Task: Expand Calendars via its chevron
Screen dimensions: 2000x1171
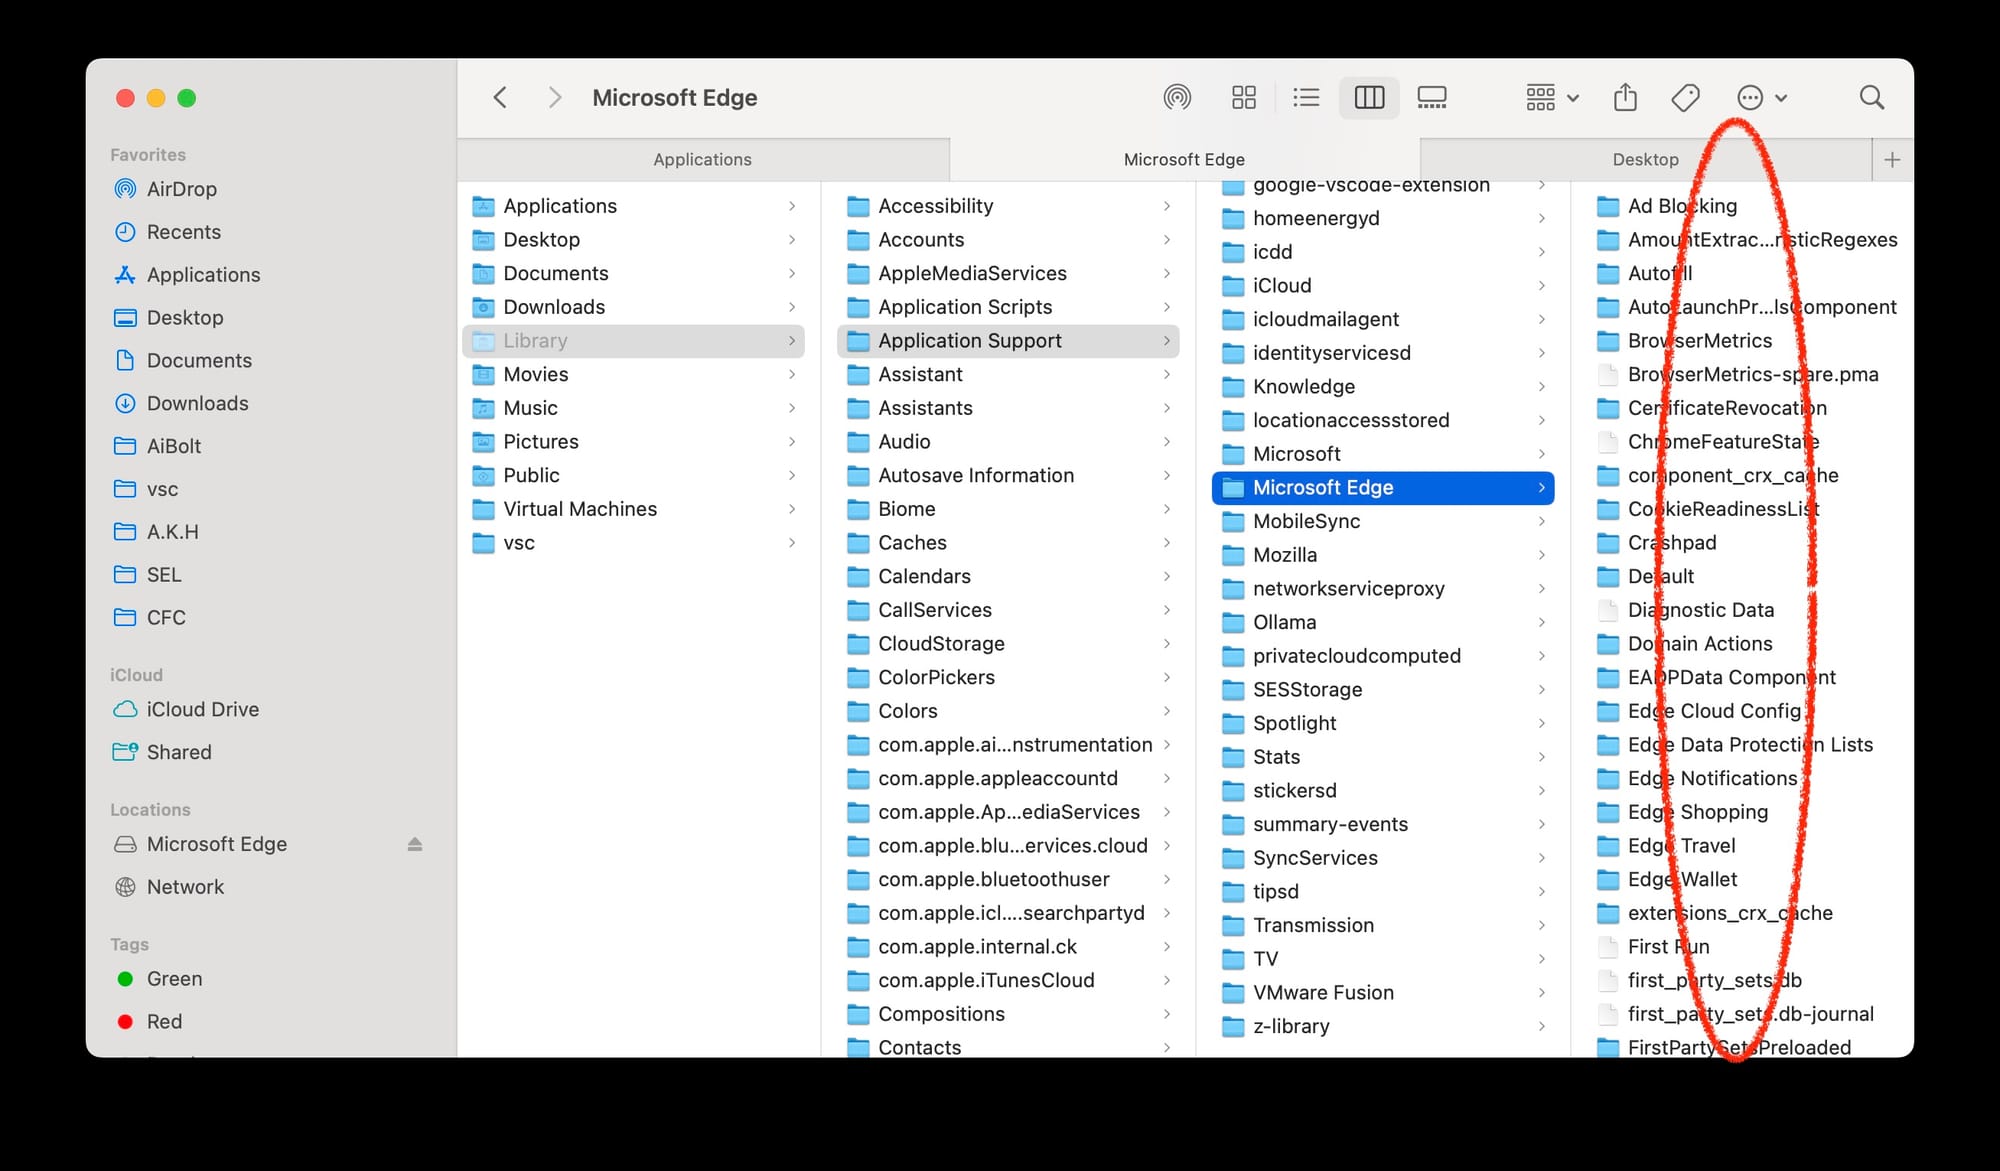Action: (x=1166, y=576)
